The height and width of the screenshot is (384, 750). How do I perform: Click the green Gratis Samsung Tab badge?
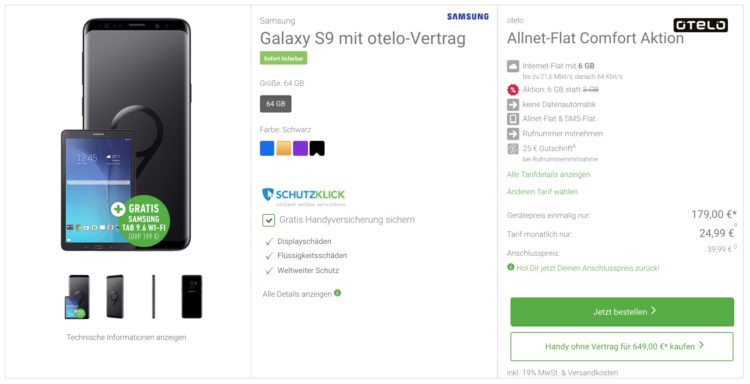pos(140,220)
